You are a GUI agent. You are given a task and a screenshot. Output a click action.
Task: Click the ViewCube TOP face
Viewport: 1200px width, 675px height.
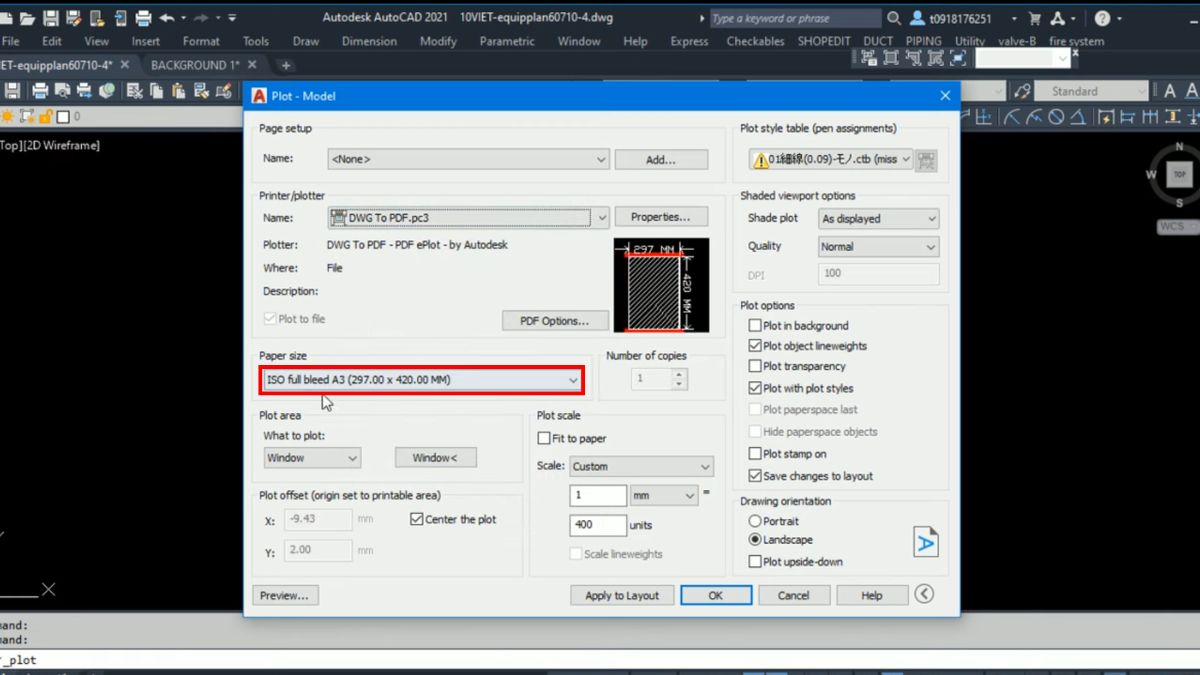(x=1180, y=174)
